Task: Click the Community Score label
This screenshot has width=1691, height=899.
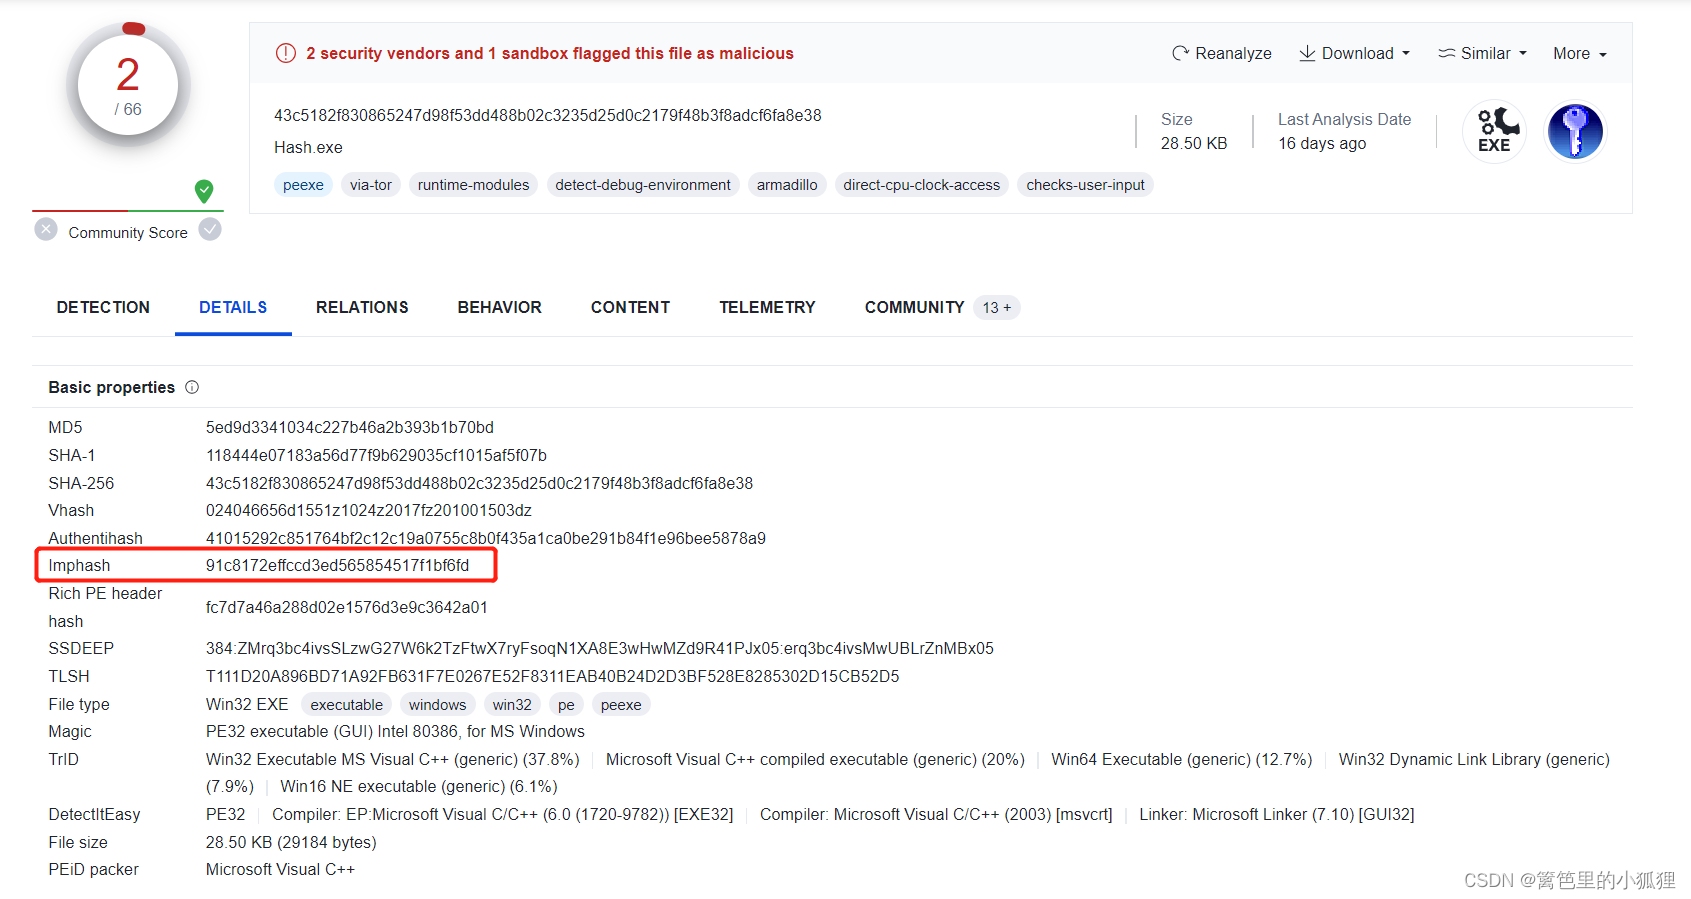Action: click(x=128, y=233)
